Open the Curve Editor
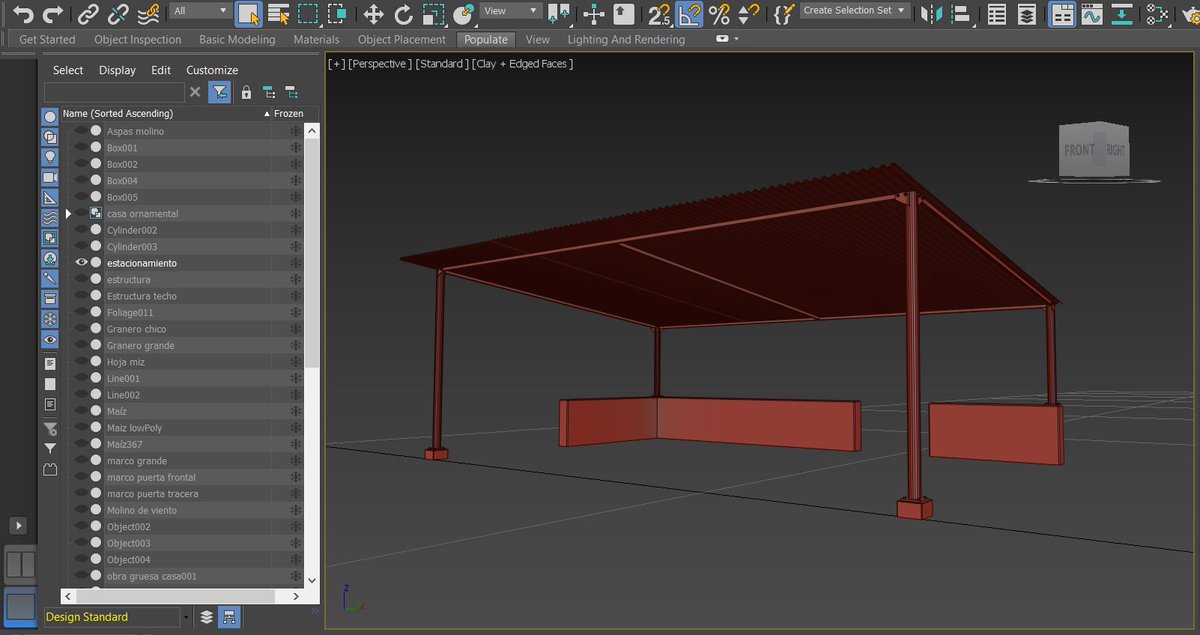 point(1091,14)
